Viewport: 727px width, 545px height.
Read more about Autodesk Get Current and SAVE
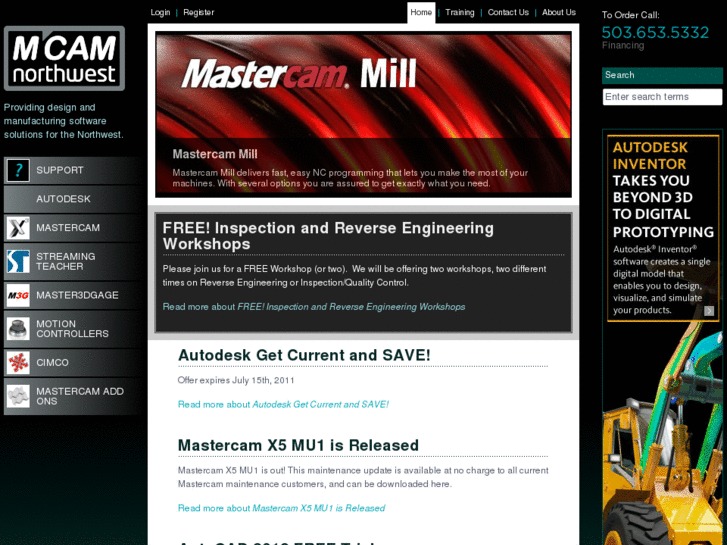point(283,404)
